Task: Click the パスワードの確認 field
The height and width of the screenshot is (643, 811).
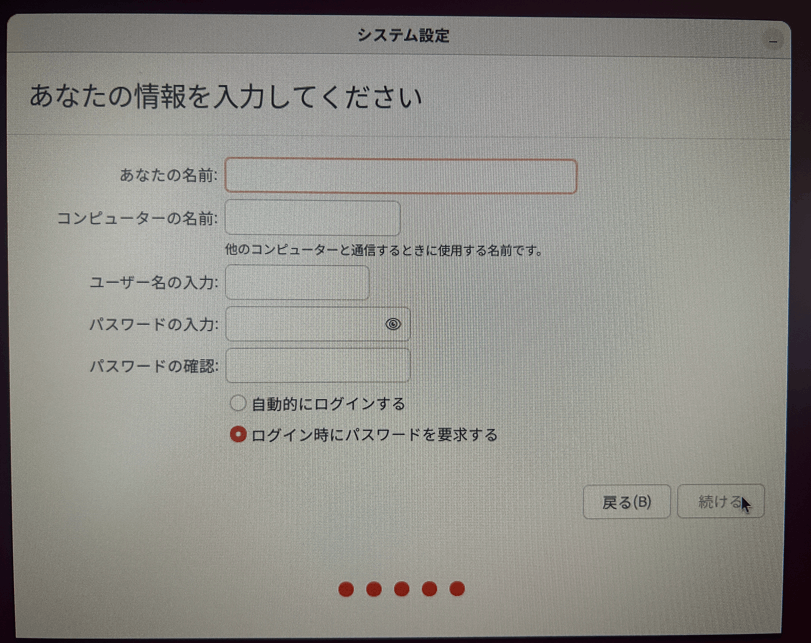Action: pos(318,365)
